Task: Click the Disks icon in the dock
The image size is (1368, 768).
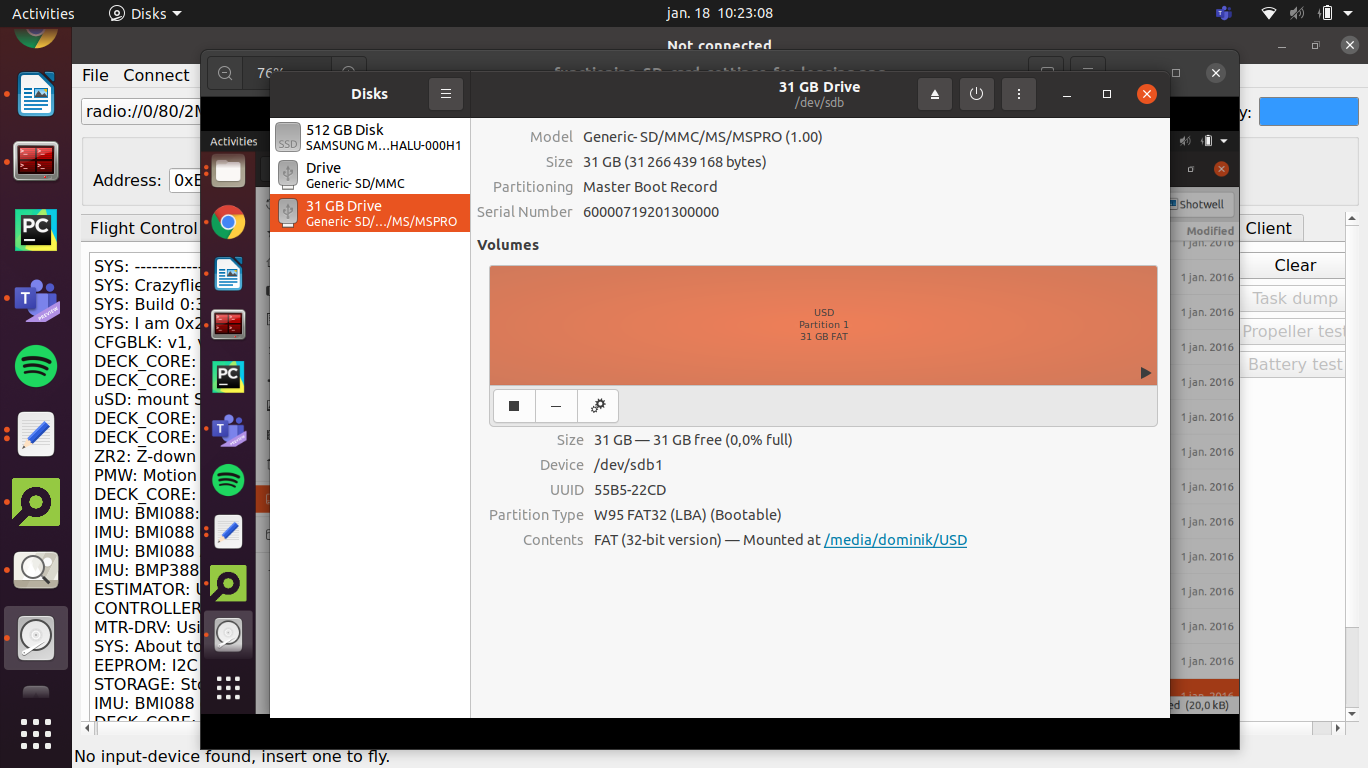Action: [x=36, y=638]
